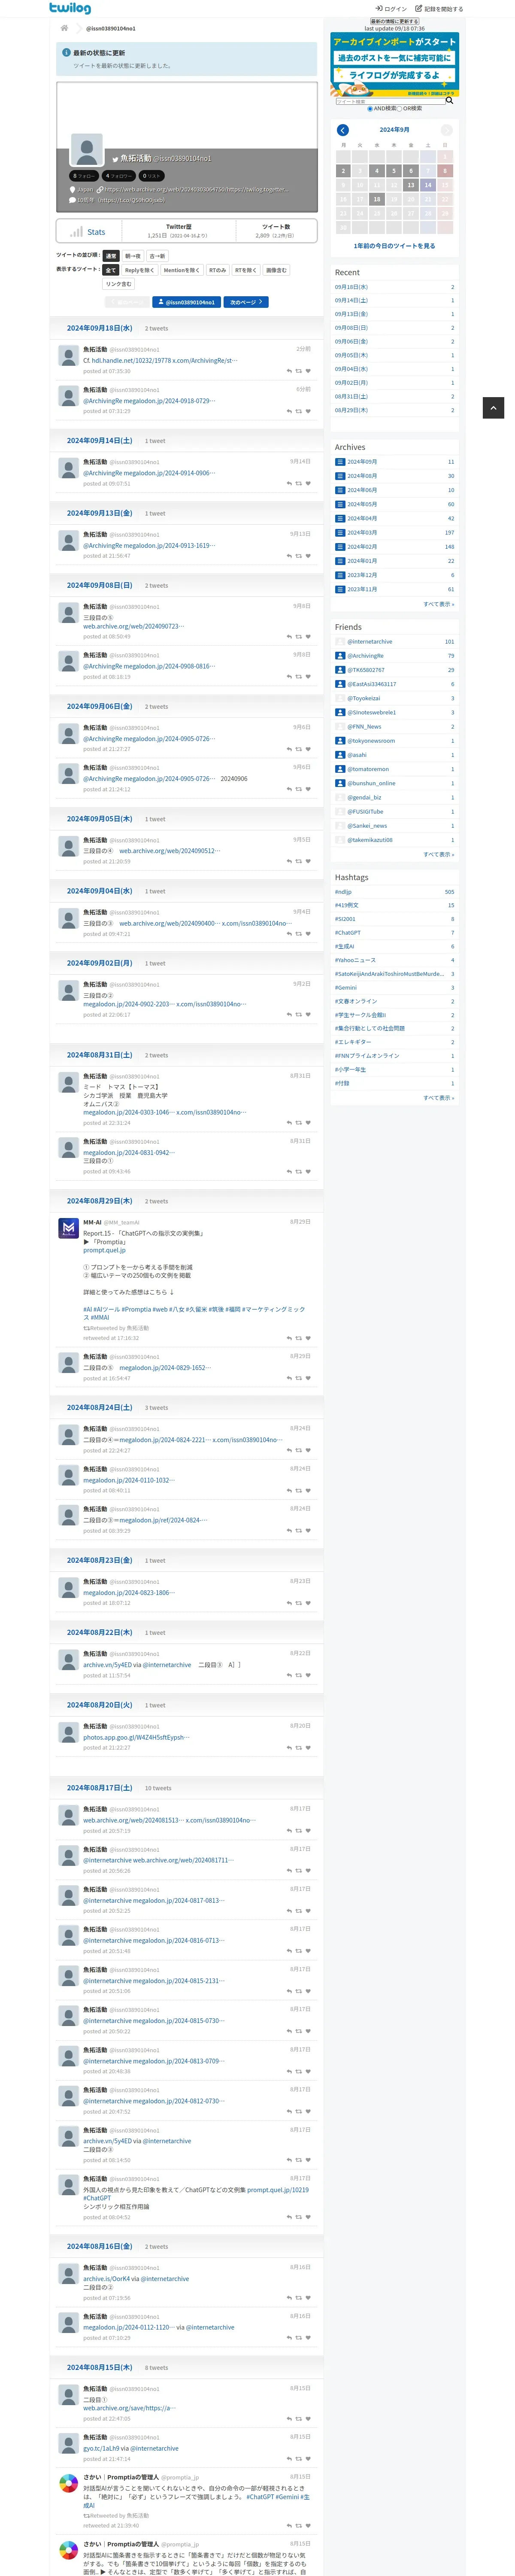This screenshot has width=515, height=2576.
Task: Open 1年前の今日のツイートを見る link
Action: pyautogui.click(x=394, y=246)
